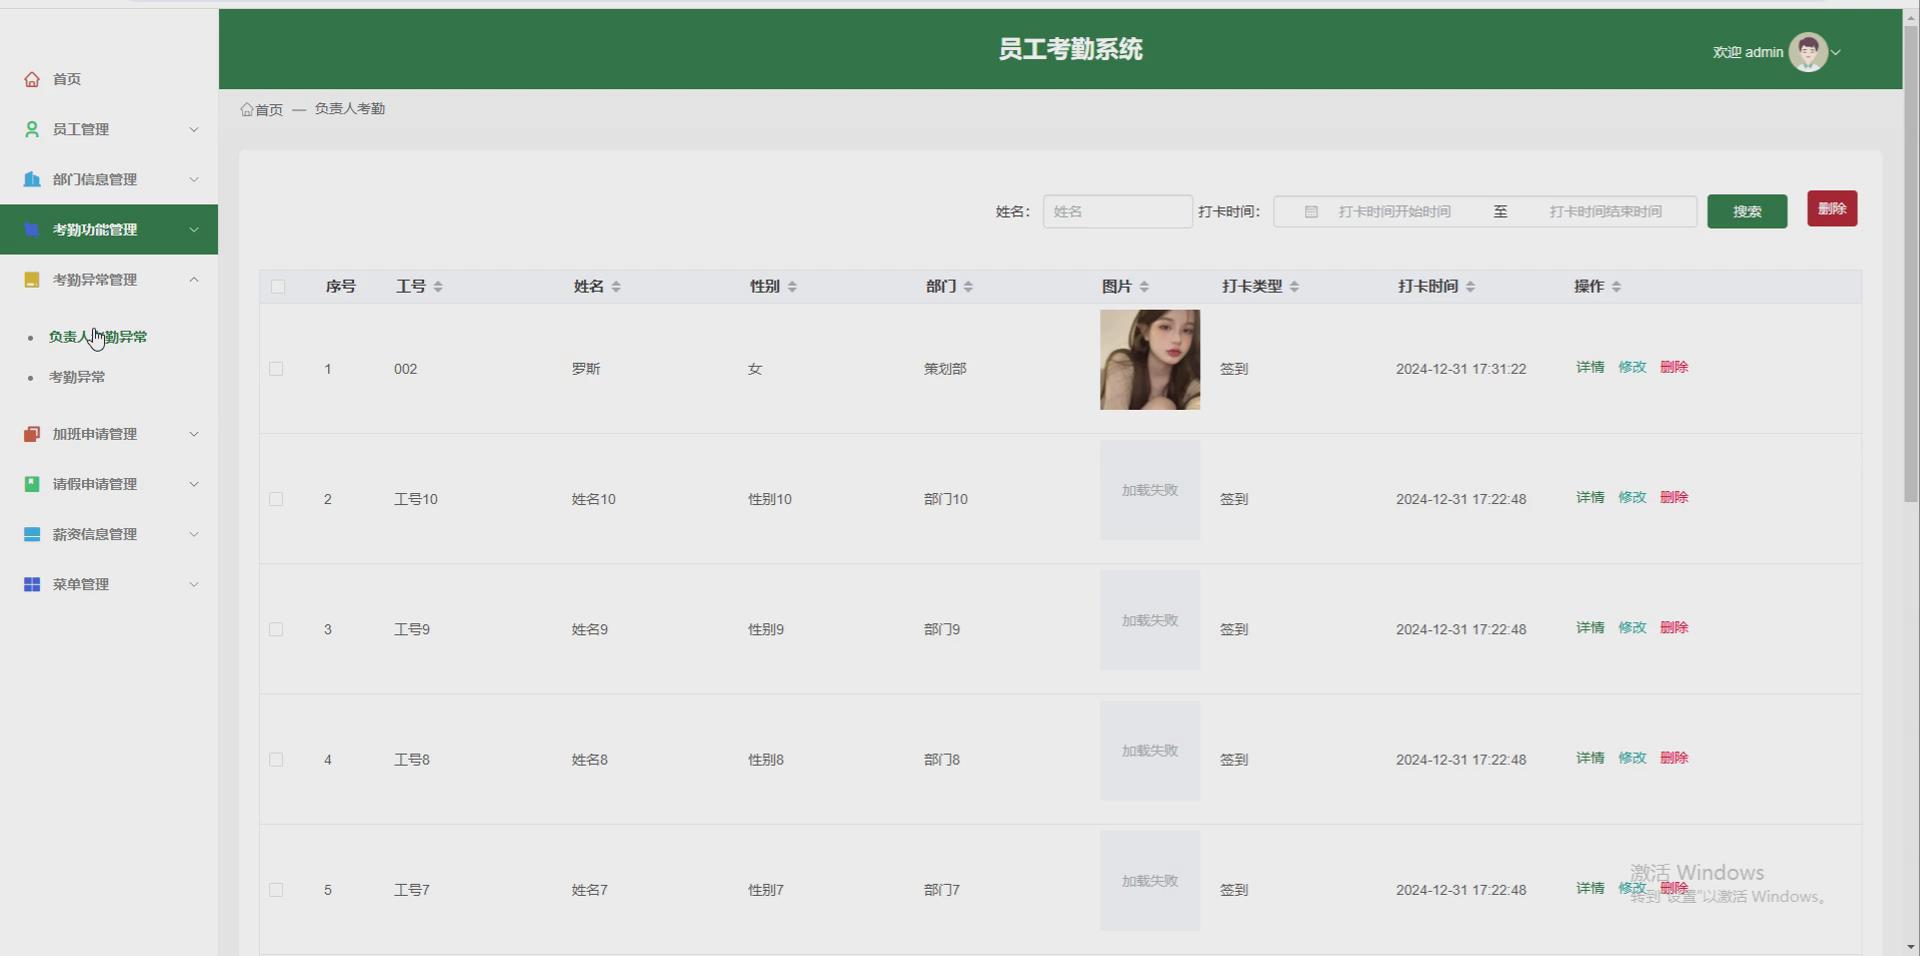Screen dimensions: 1920x956
Task: Select 员工管理 menu label
Action: 81,129
